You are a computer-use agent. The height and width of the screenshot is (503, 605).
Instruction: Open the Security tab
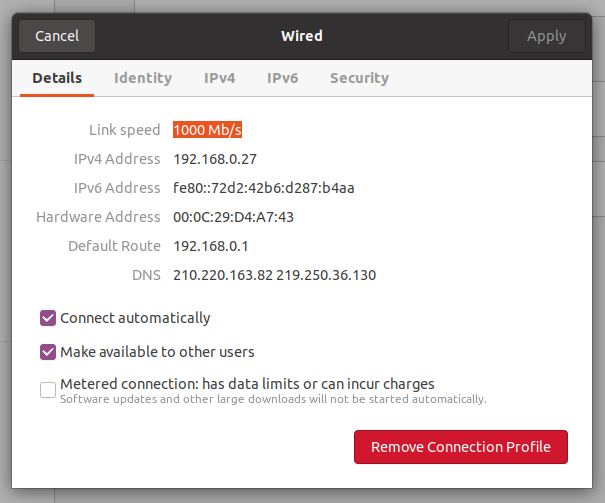tap(359, 78)
